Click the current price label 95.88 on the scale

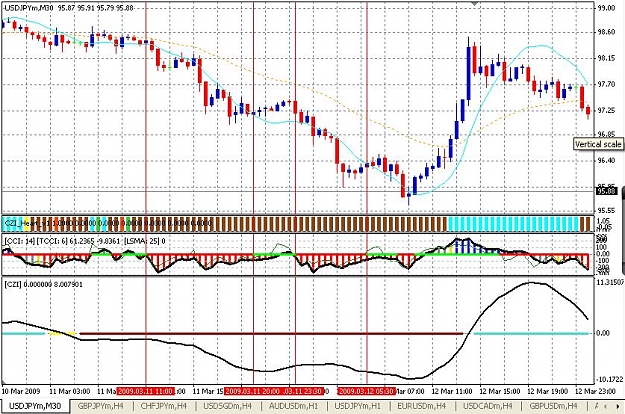[606, 191]
